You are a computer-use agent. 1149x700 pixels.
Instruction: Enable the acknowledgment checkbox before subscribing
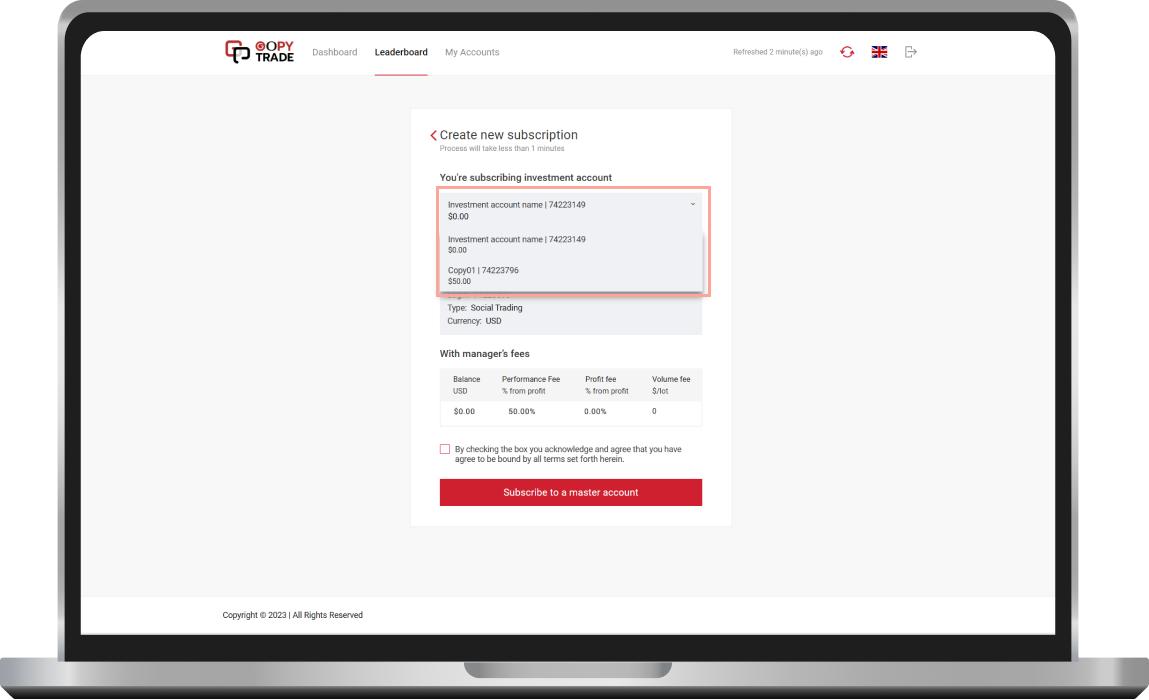(444, 448)
